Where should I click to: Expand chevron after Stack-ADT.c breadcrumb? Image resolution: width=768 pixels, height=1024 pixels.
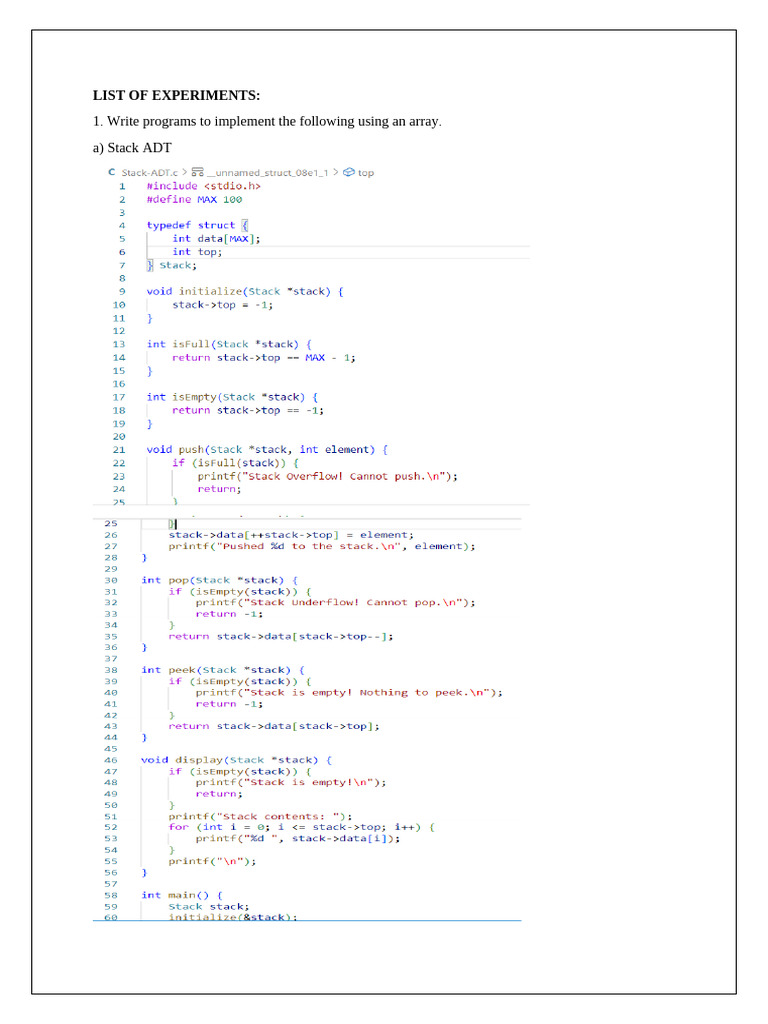(x=184, y=172)
